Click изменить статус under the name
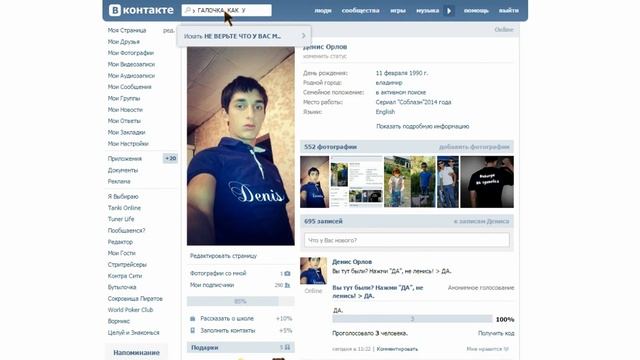This screenshot has height=360, width=640. [x=325, y=56]
